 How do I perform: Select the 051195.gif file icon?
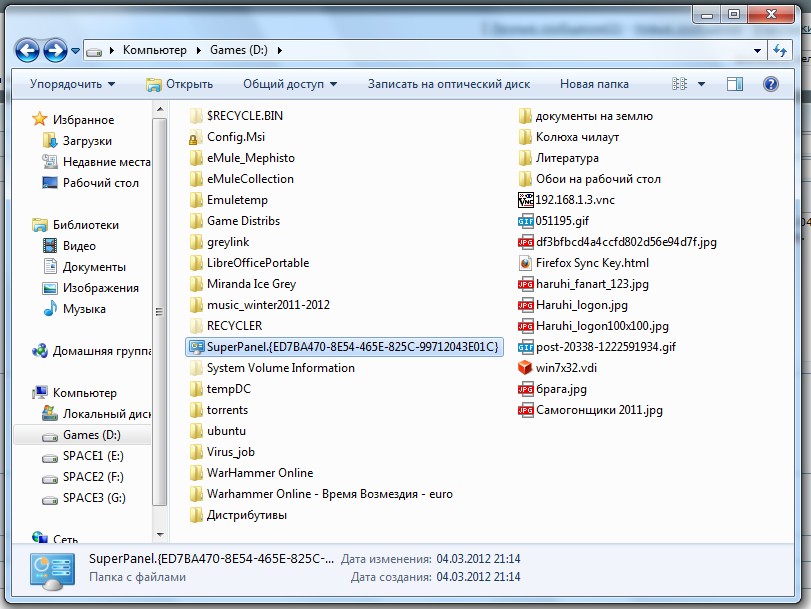point(525,221)
